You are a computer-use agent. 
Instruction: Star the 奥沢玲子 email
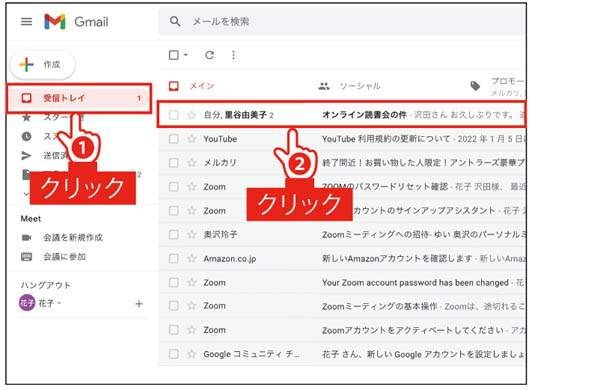(192, 234)
